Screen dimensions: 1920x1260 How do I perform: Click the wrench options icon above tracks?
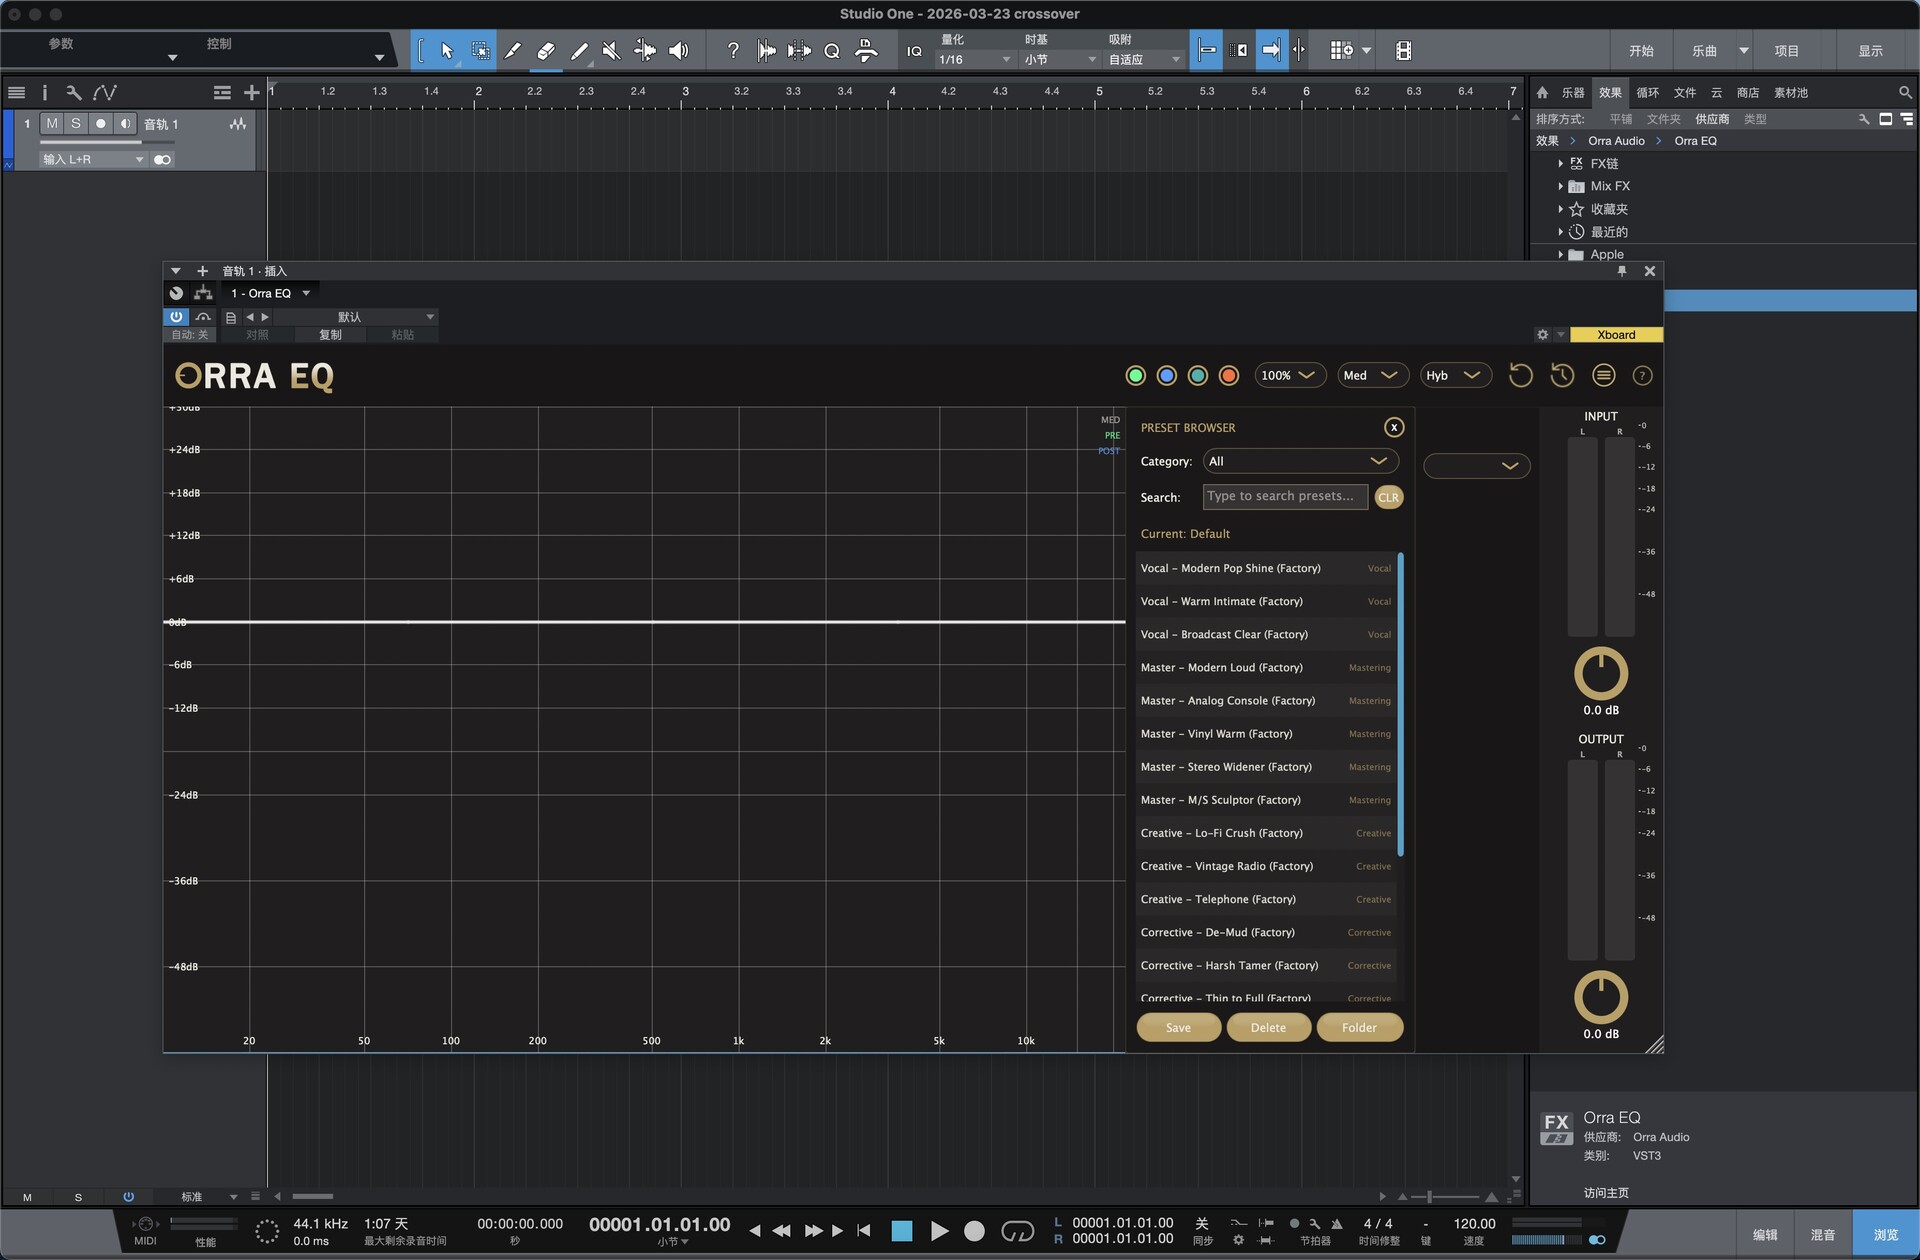[73, 93]
